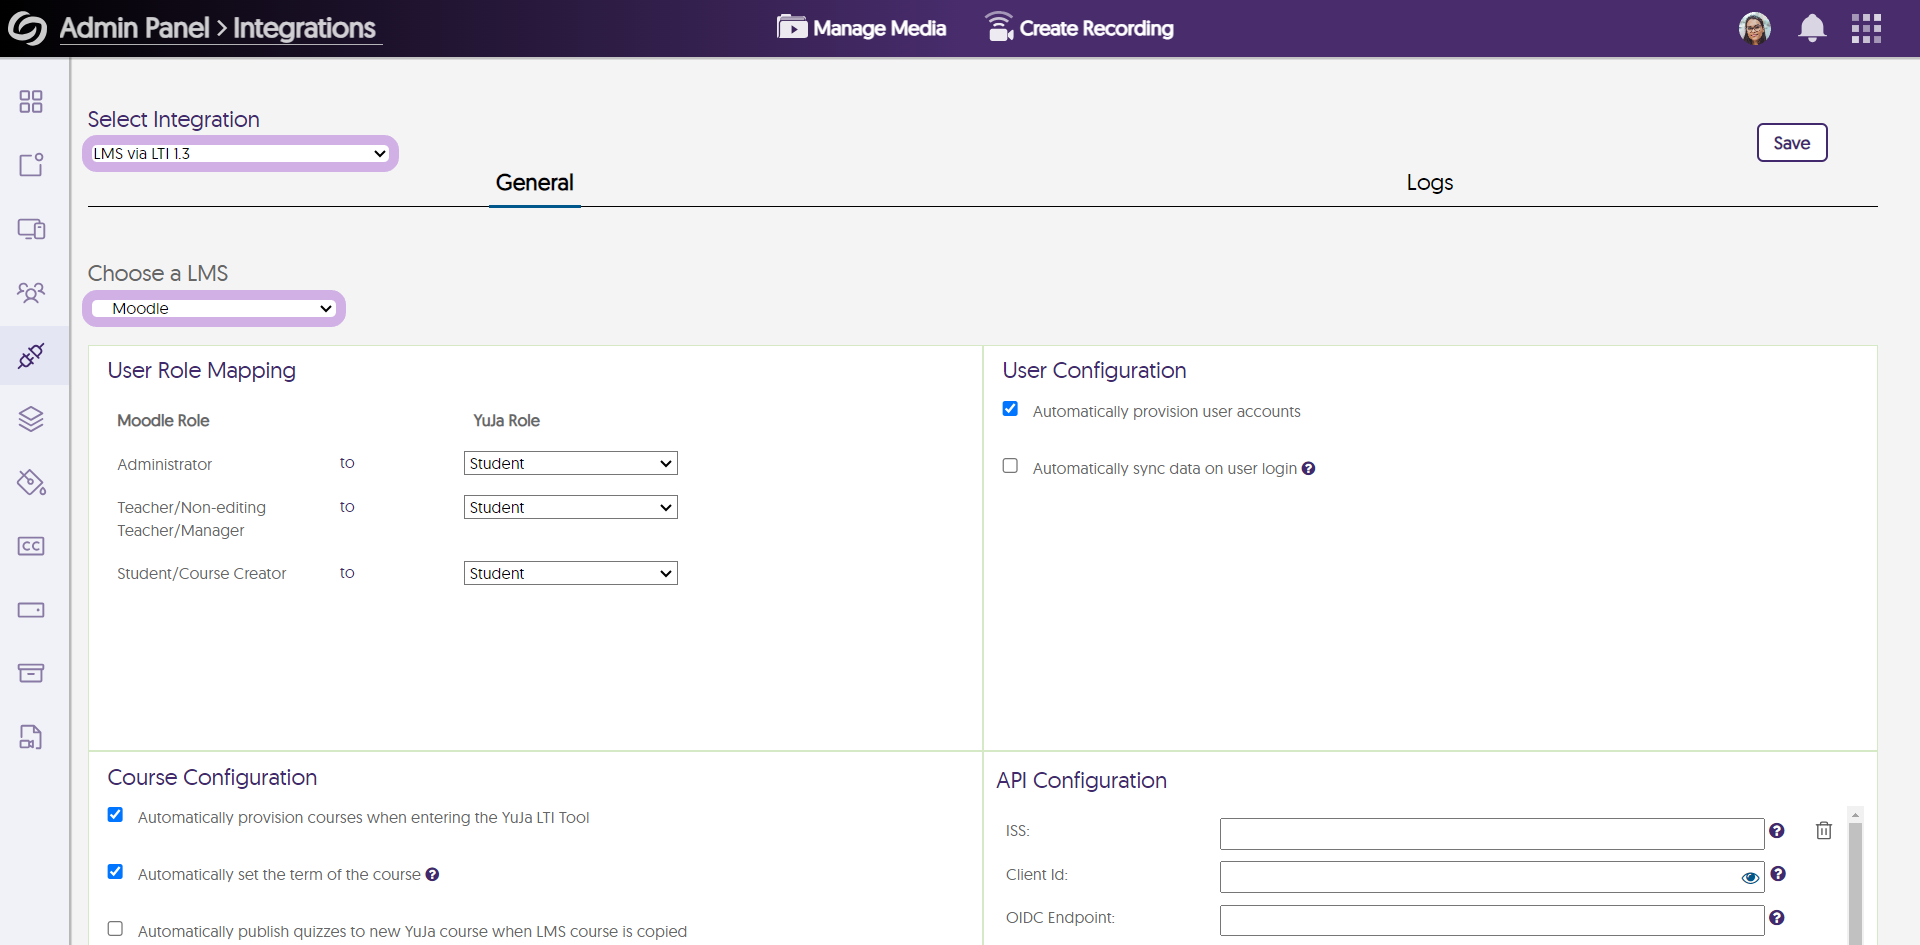Open the dashboard grid icon in sidebar

(31, 101)
